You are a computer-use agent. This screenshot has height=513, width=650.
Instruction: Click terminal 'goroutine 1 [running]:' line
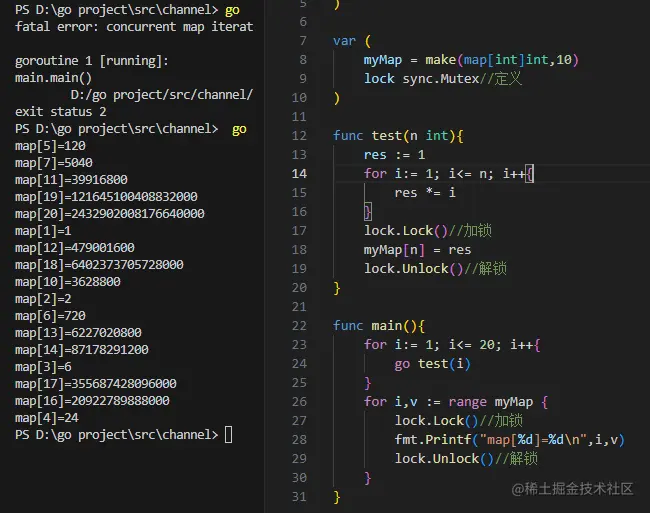92,61
